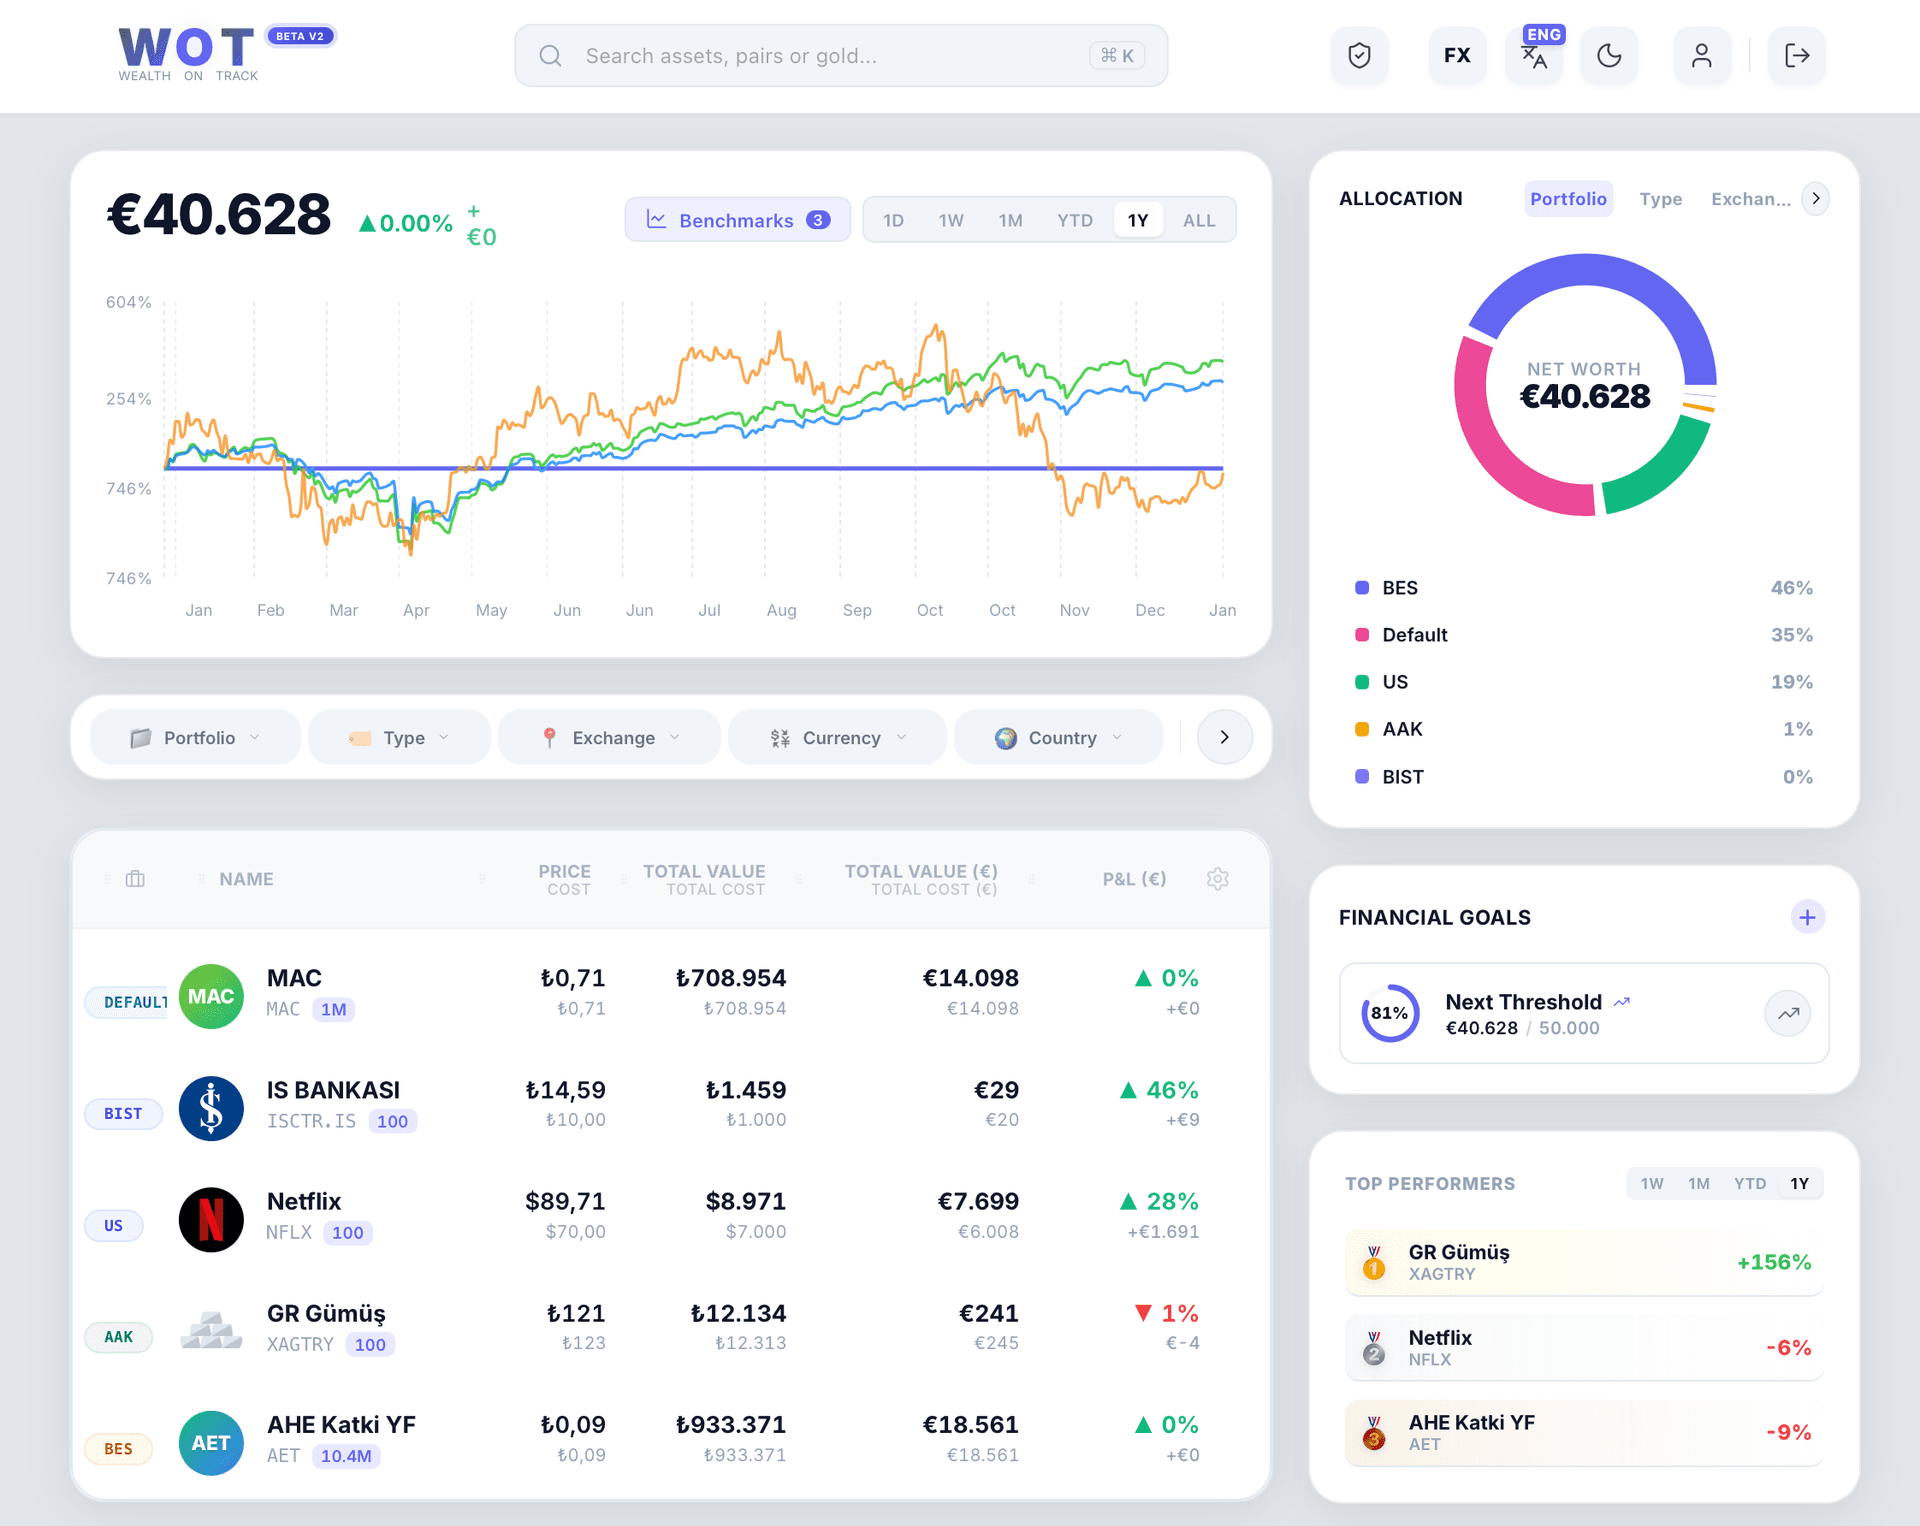The width and height of the screenshot is (1920, 1526).
Task: Switch allocation view to Type tab
Action: tap(1660, 198)
